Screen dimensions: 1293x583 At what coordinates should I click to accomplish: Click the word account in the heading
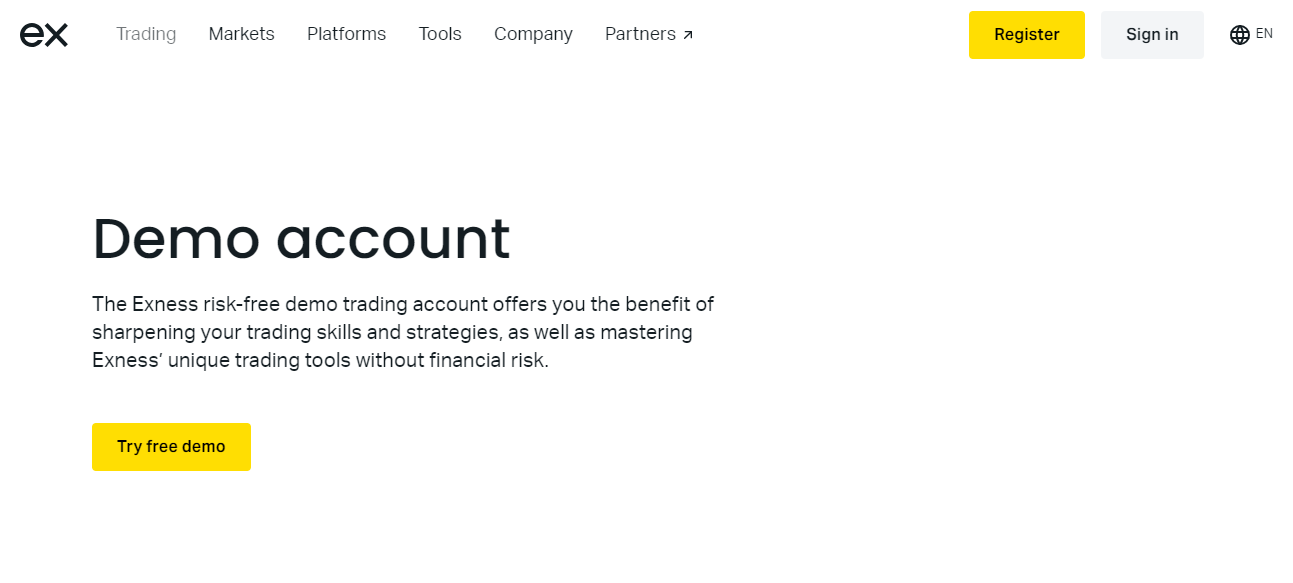point(393,239)
